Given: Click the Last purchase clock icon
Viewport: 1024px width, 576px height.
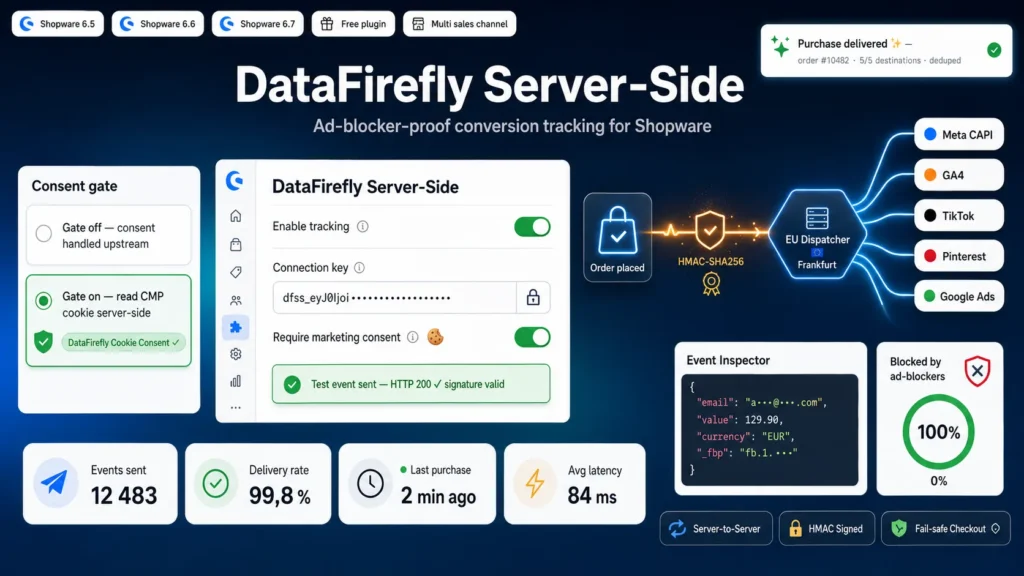Looking at the screenshot, I should [370, 483].
